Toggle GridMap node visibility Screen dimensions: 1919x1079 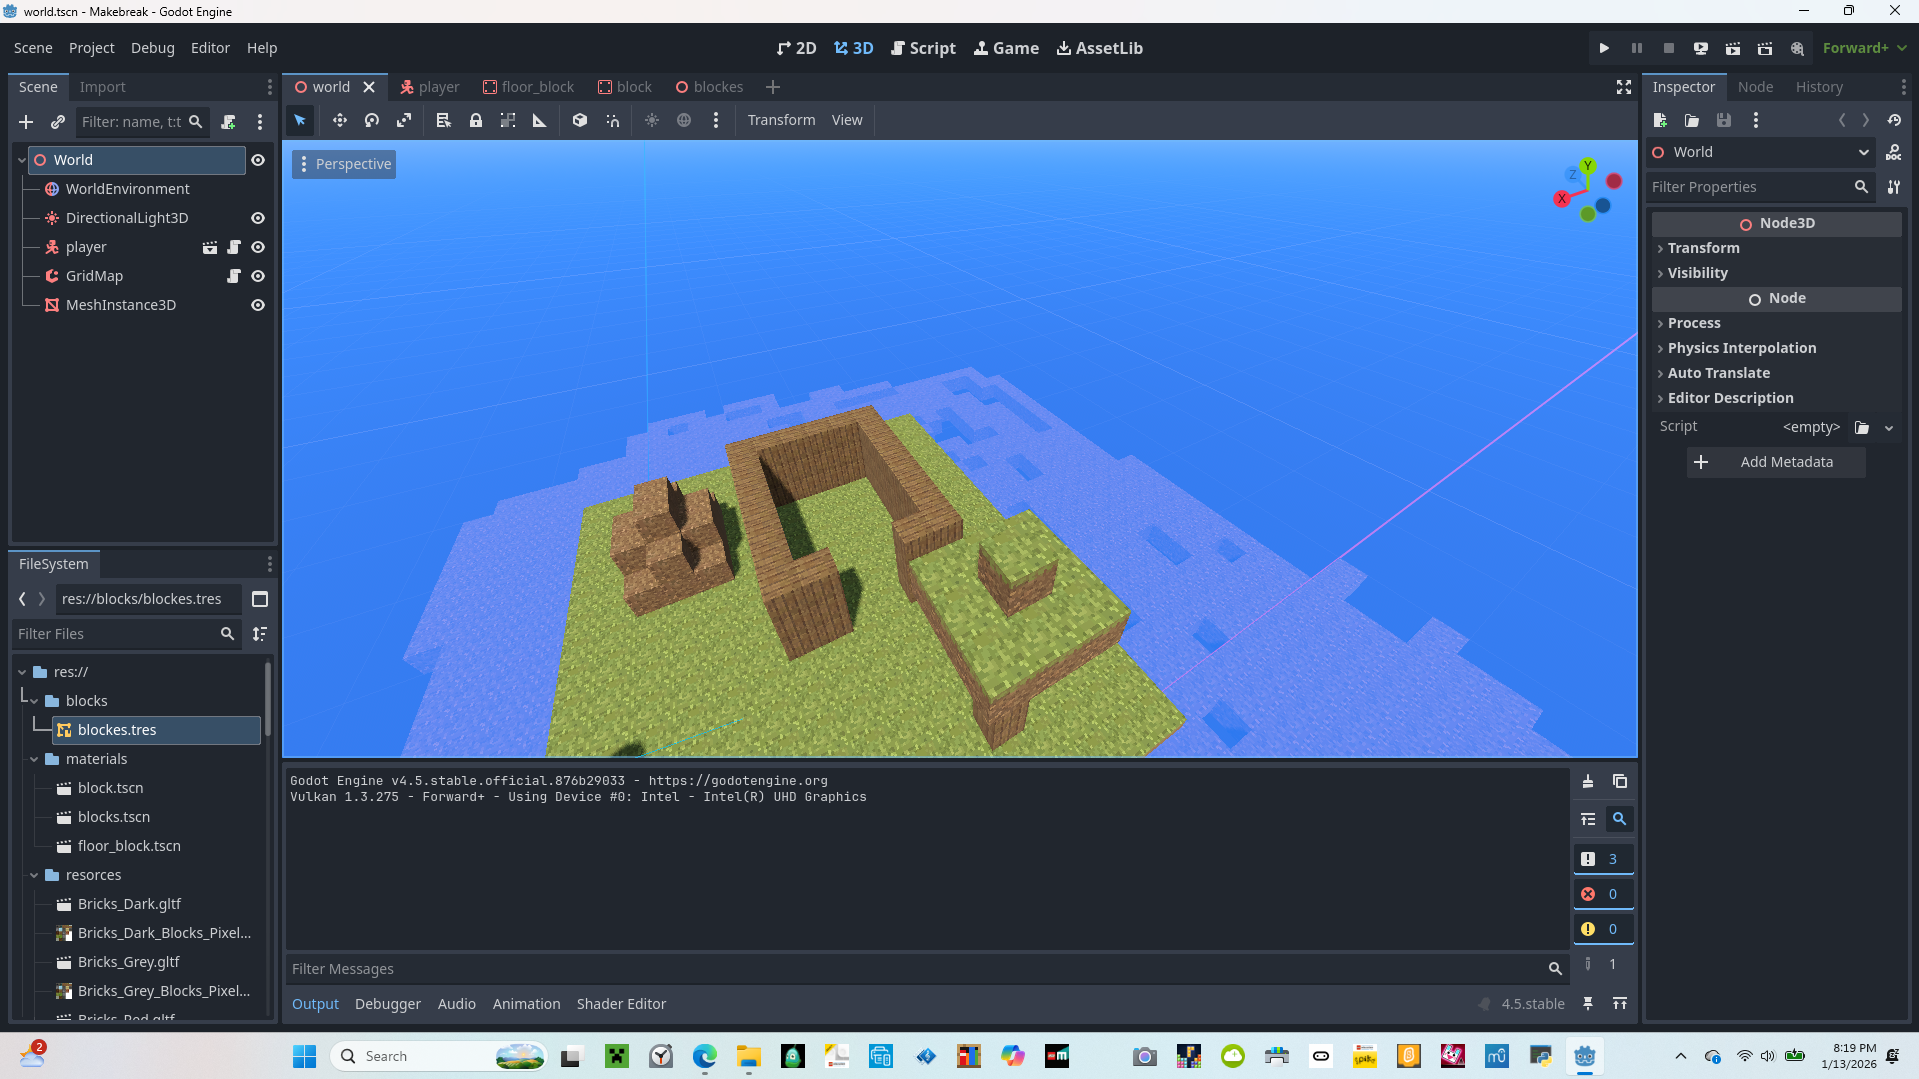(258, 276)
